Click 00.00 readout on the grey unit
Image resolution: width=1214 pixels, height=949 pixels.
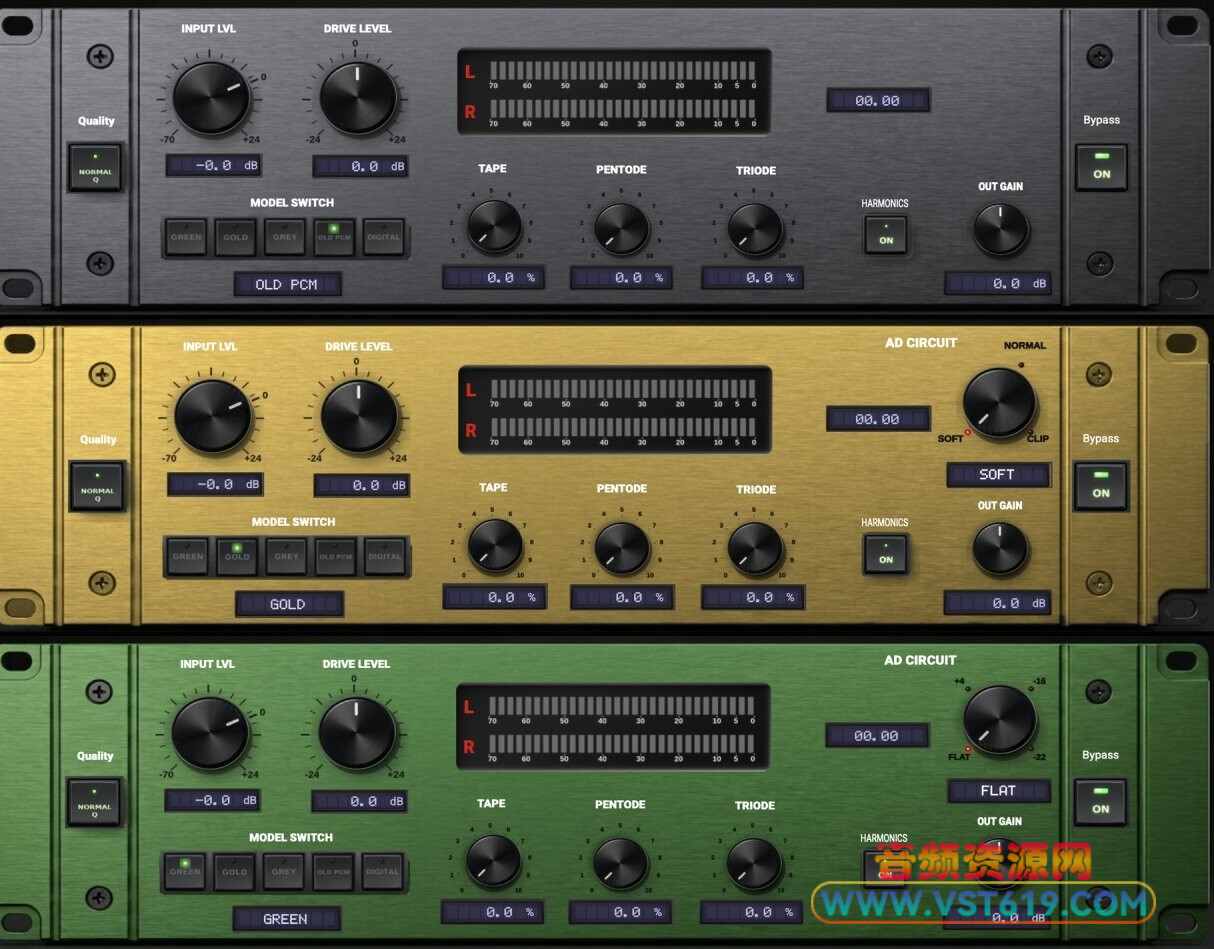(x=878, y=100)
